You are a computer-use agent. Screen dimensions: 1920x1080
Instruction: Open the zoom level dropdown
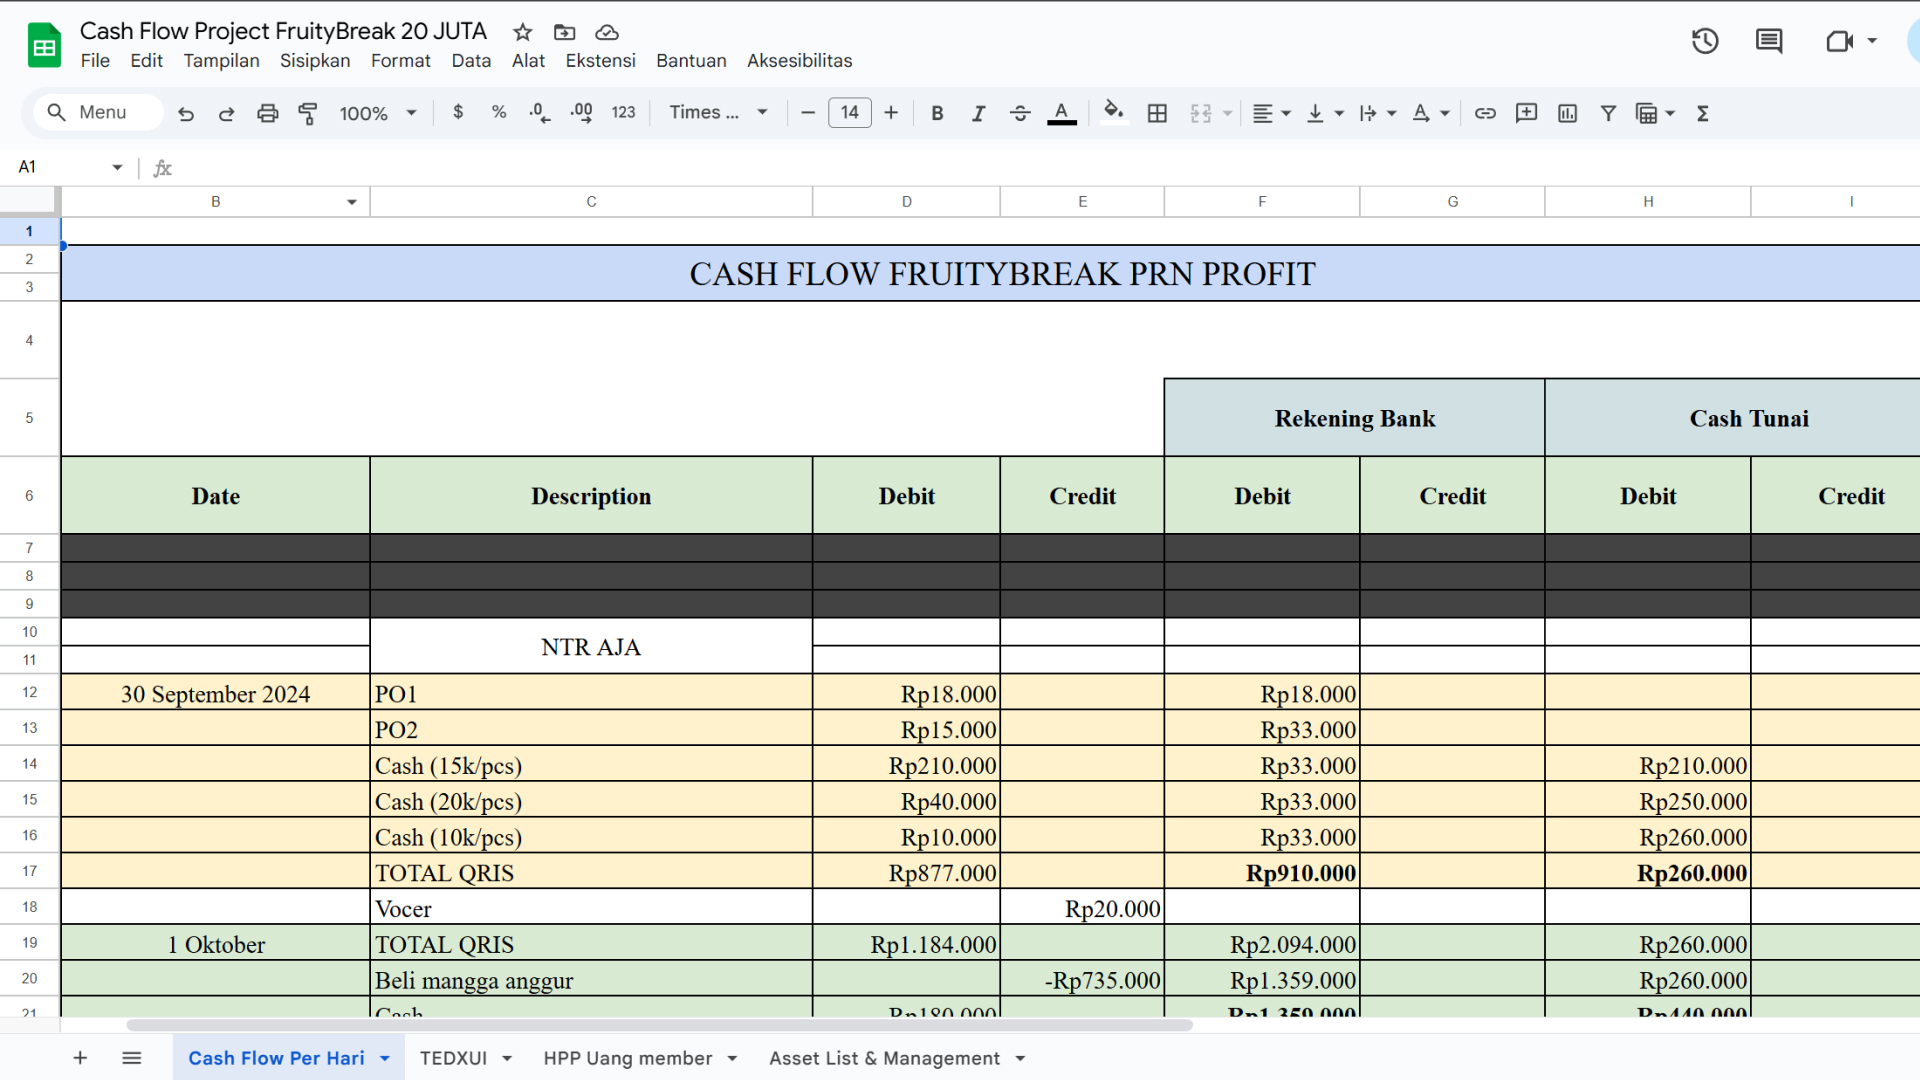(377, 113)
